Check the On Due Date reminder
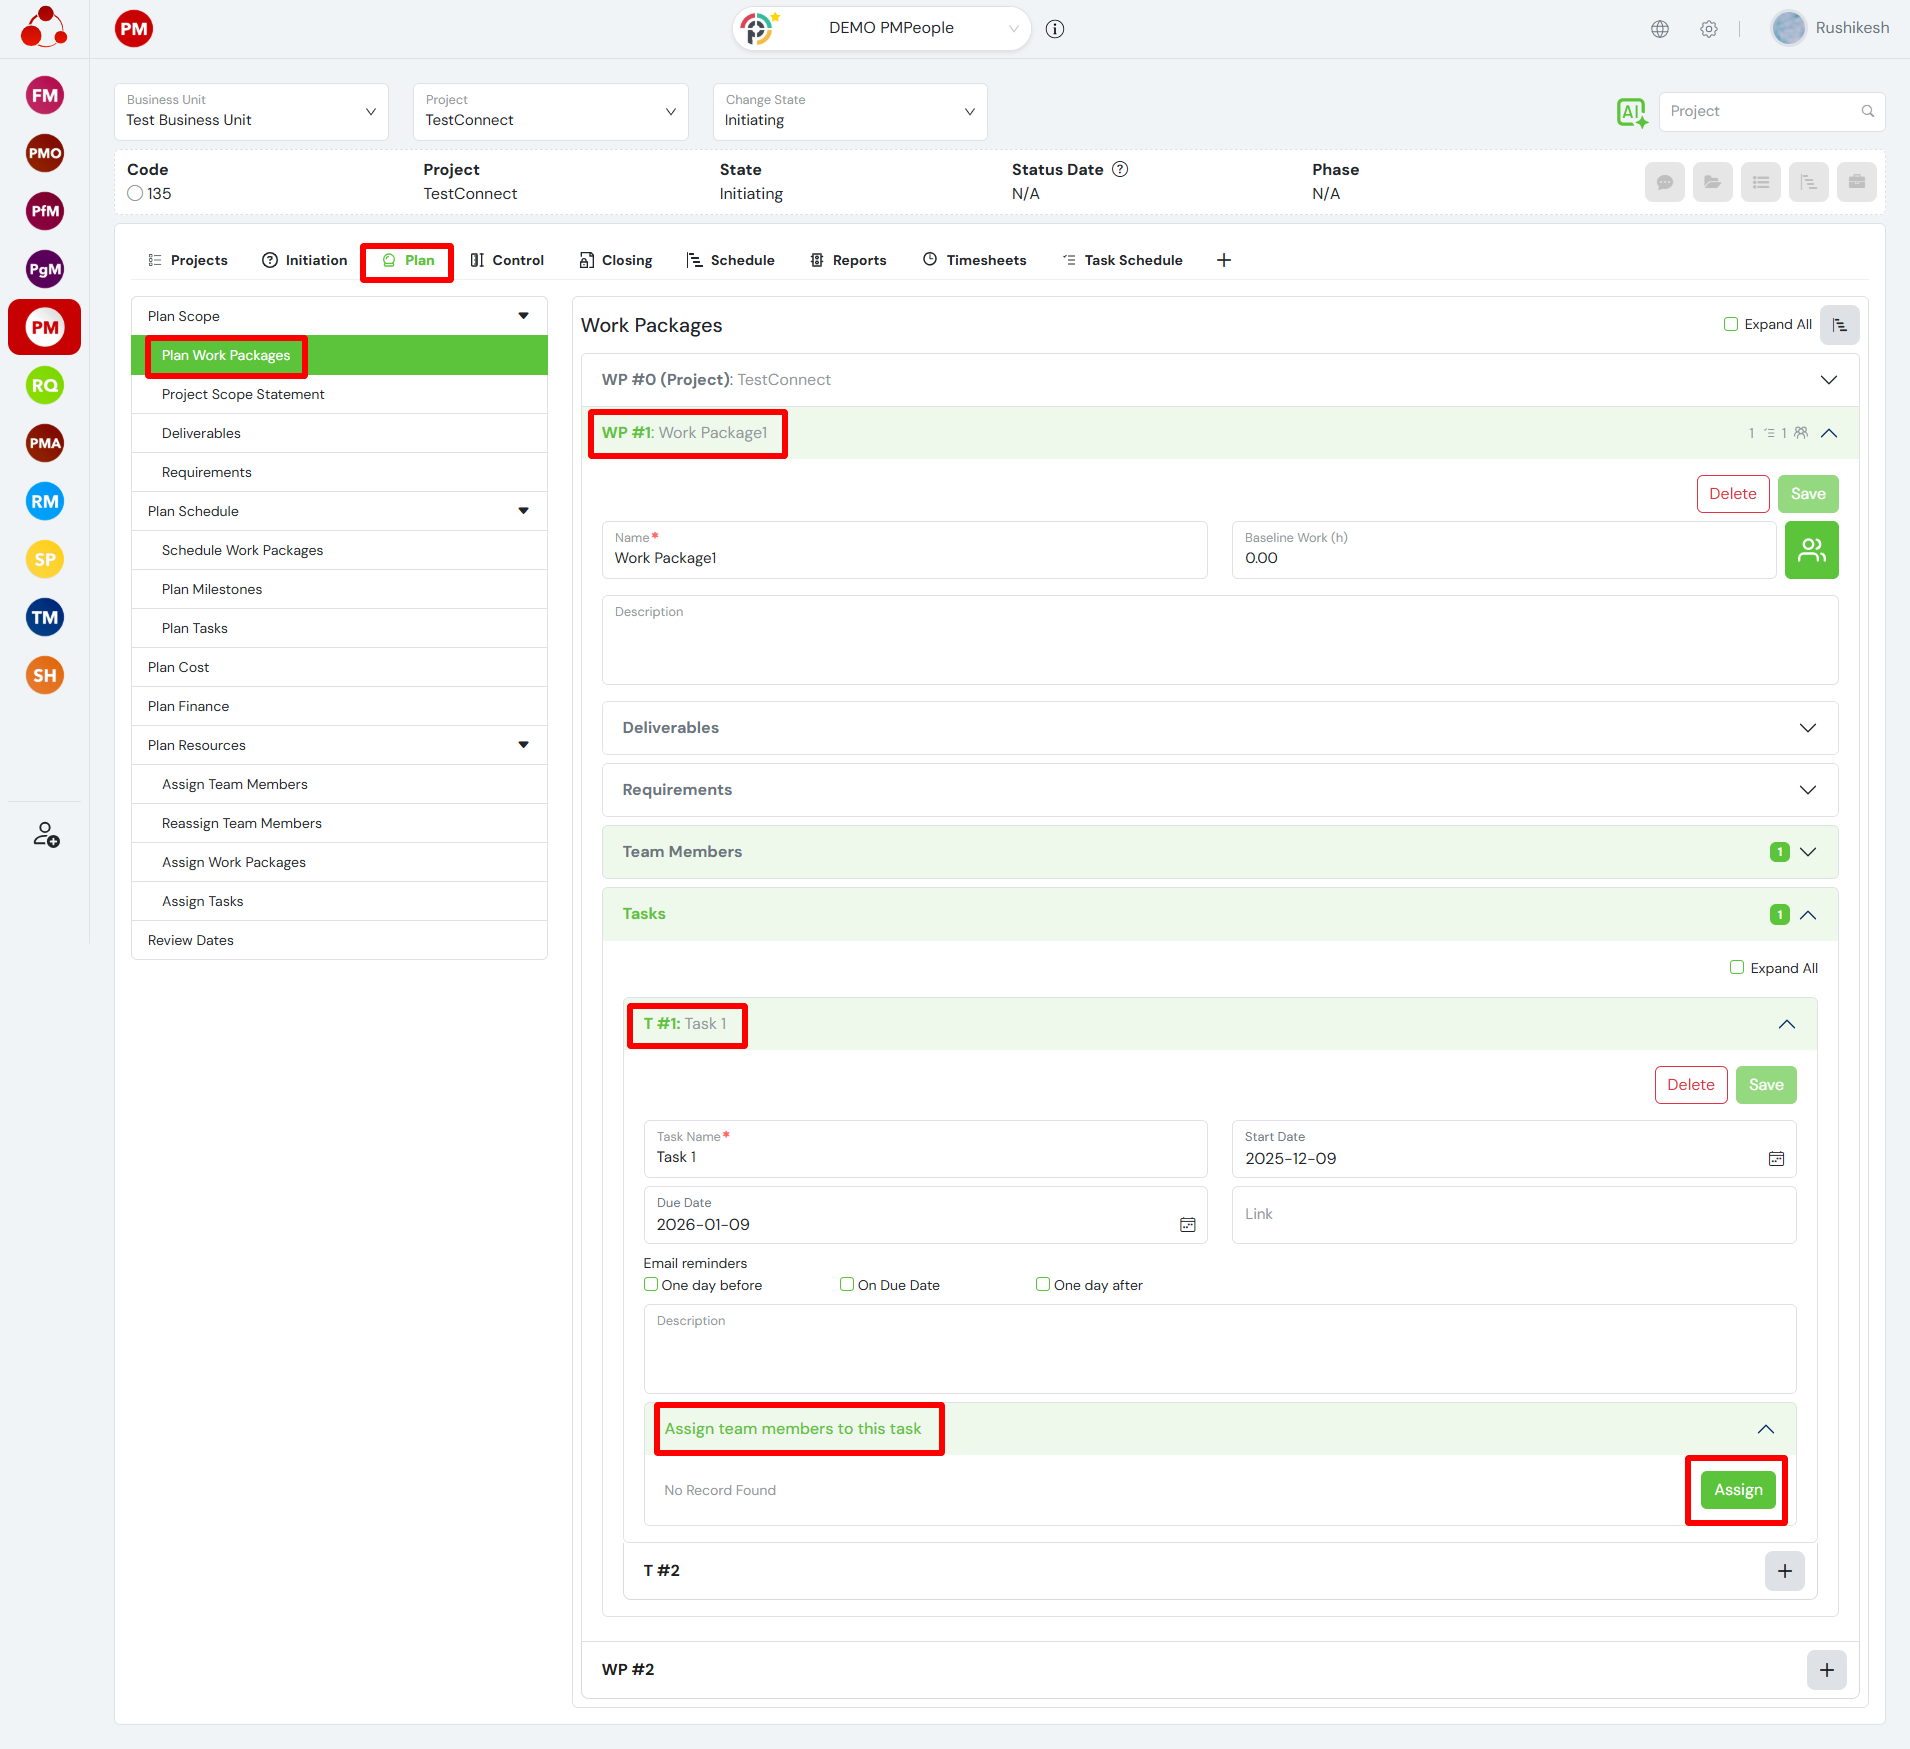 [x=847, y=1285]
